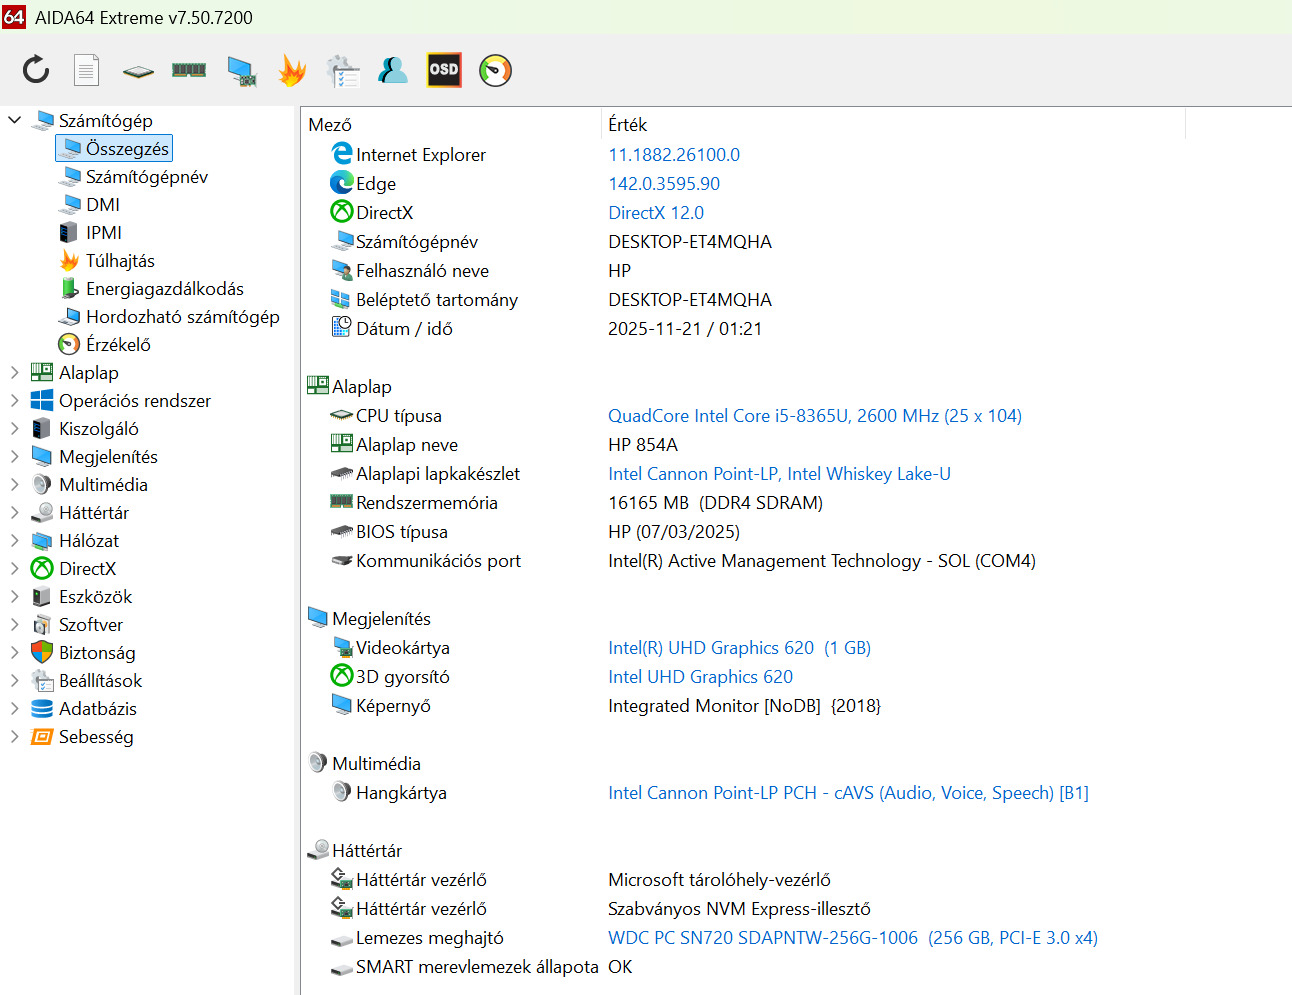Click the Adatbázis database icon in tree
This screenshot has width=1292, height=995.
click(x=42, y=708)
